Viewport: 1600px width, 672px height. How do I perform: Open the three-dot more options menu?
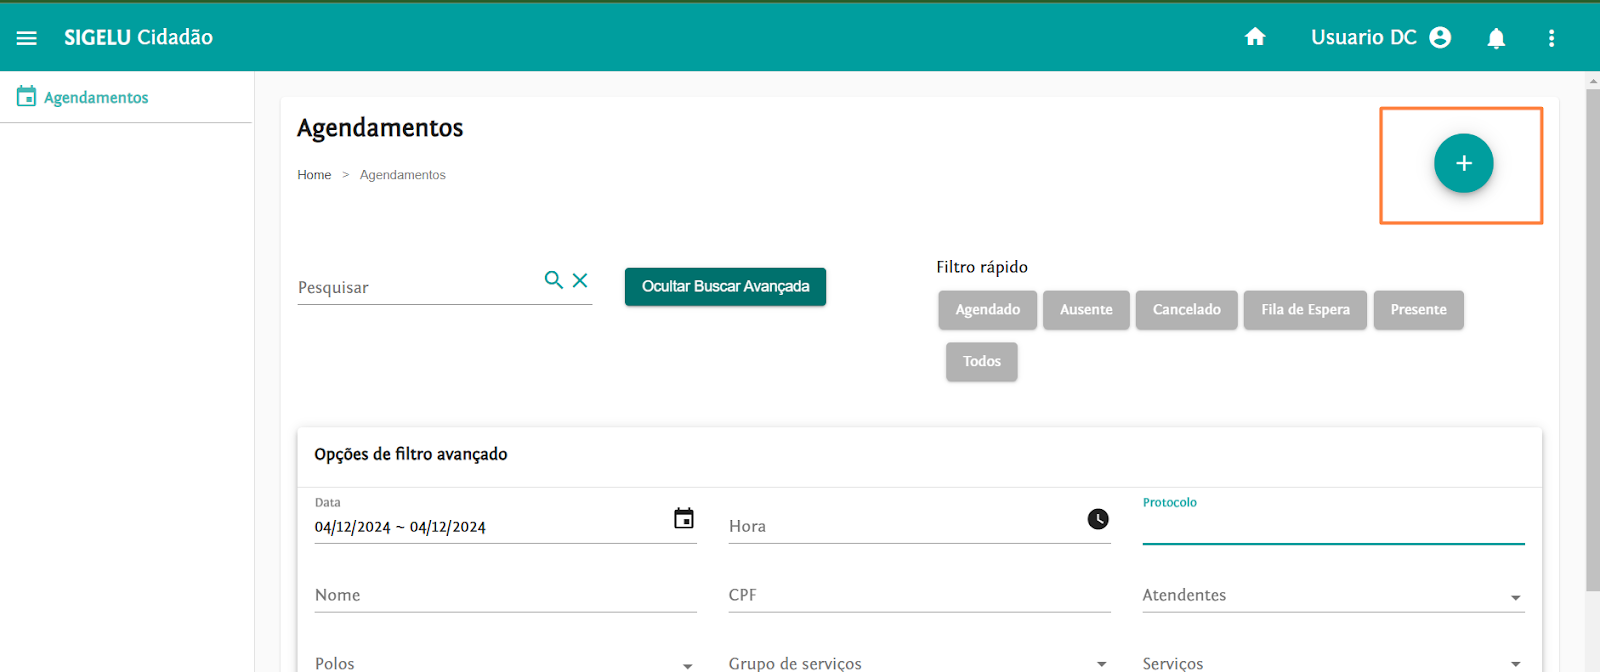(x=1551, y=38)
